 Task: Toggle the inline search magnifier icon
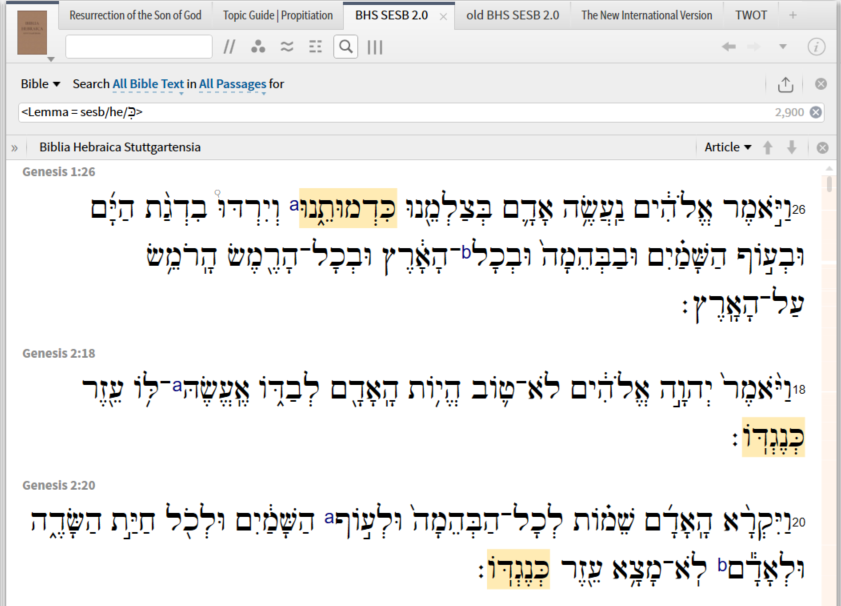coord(346,47)
